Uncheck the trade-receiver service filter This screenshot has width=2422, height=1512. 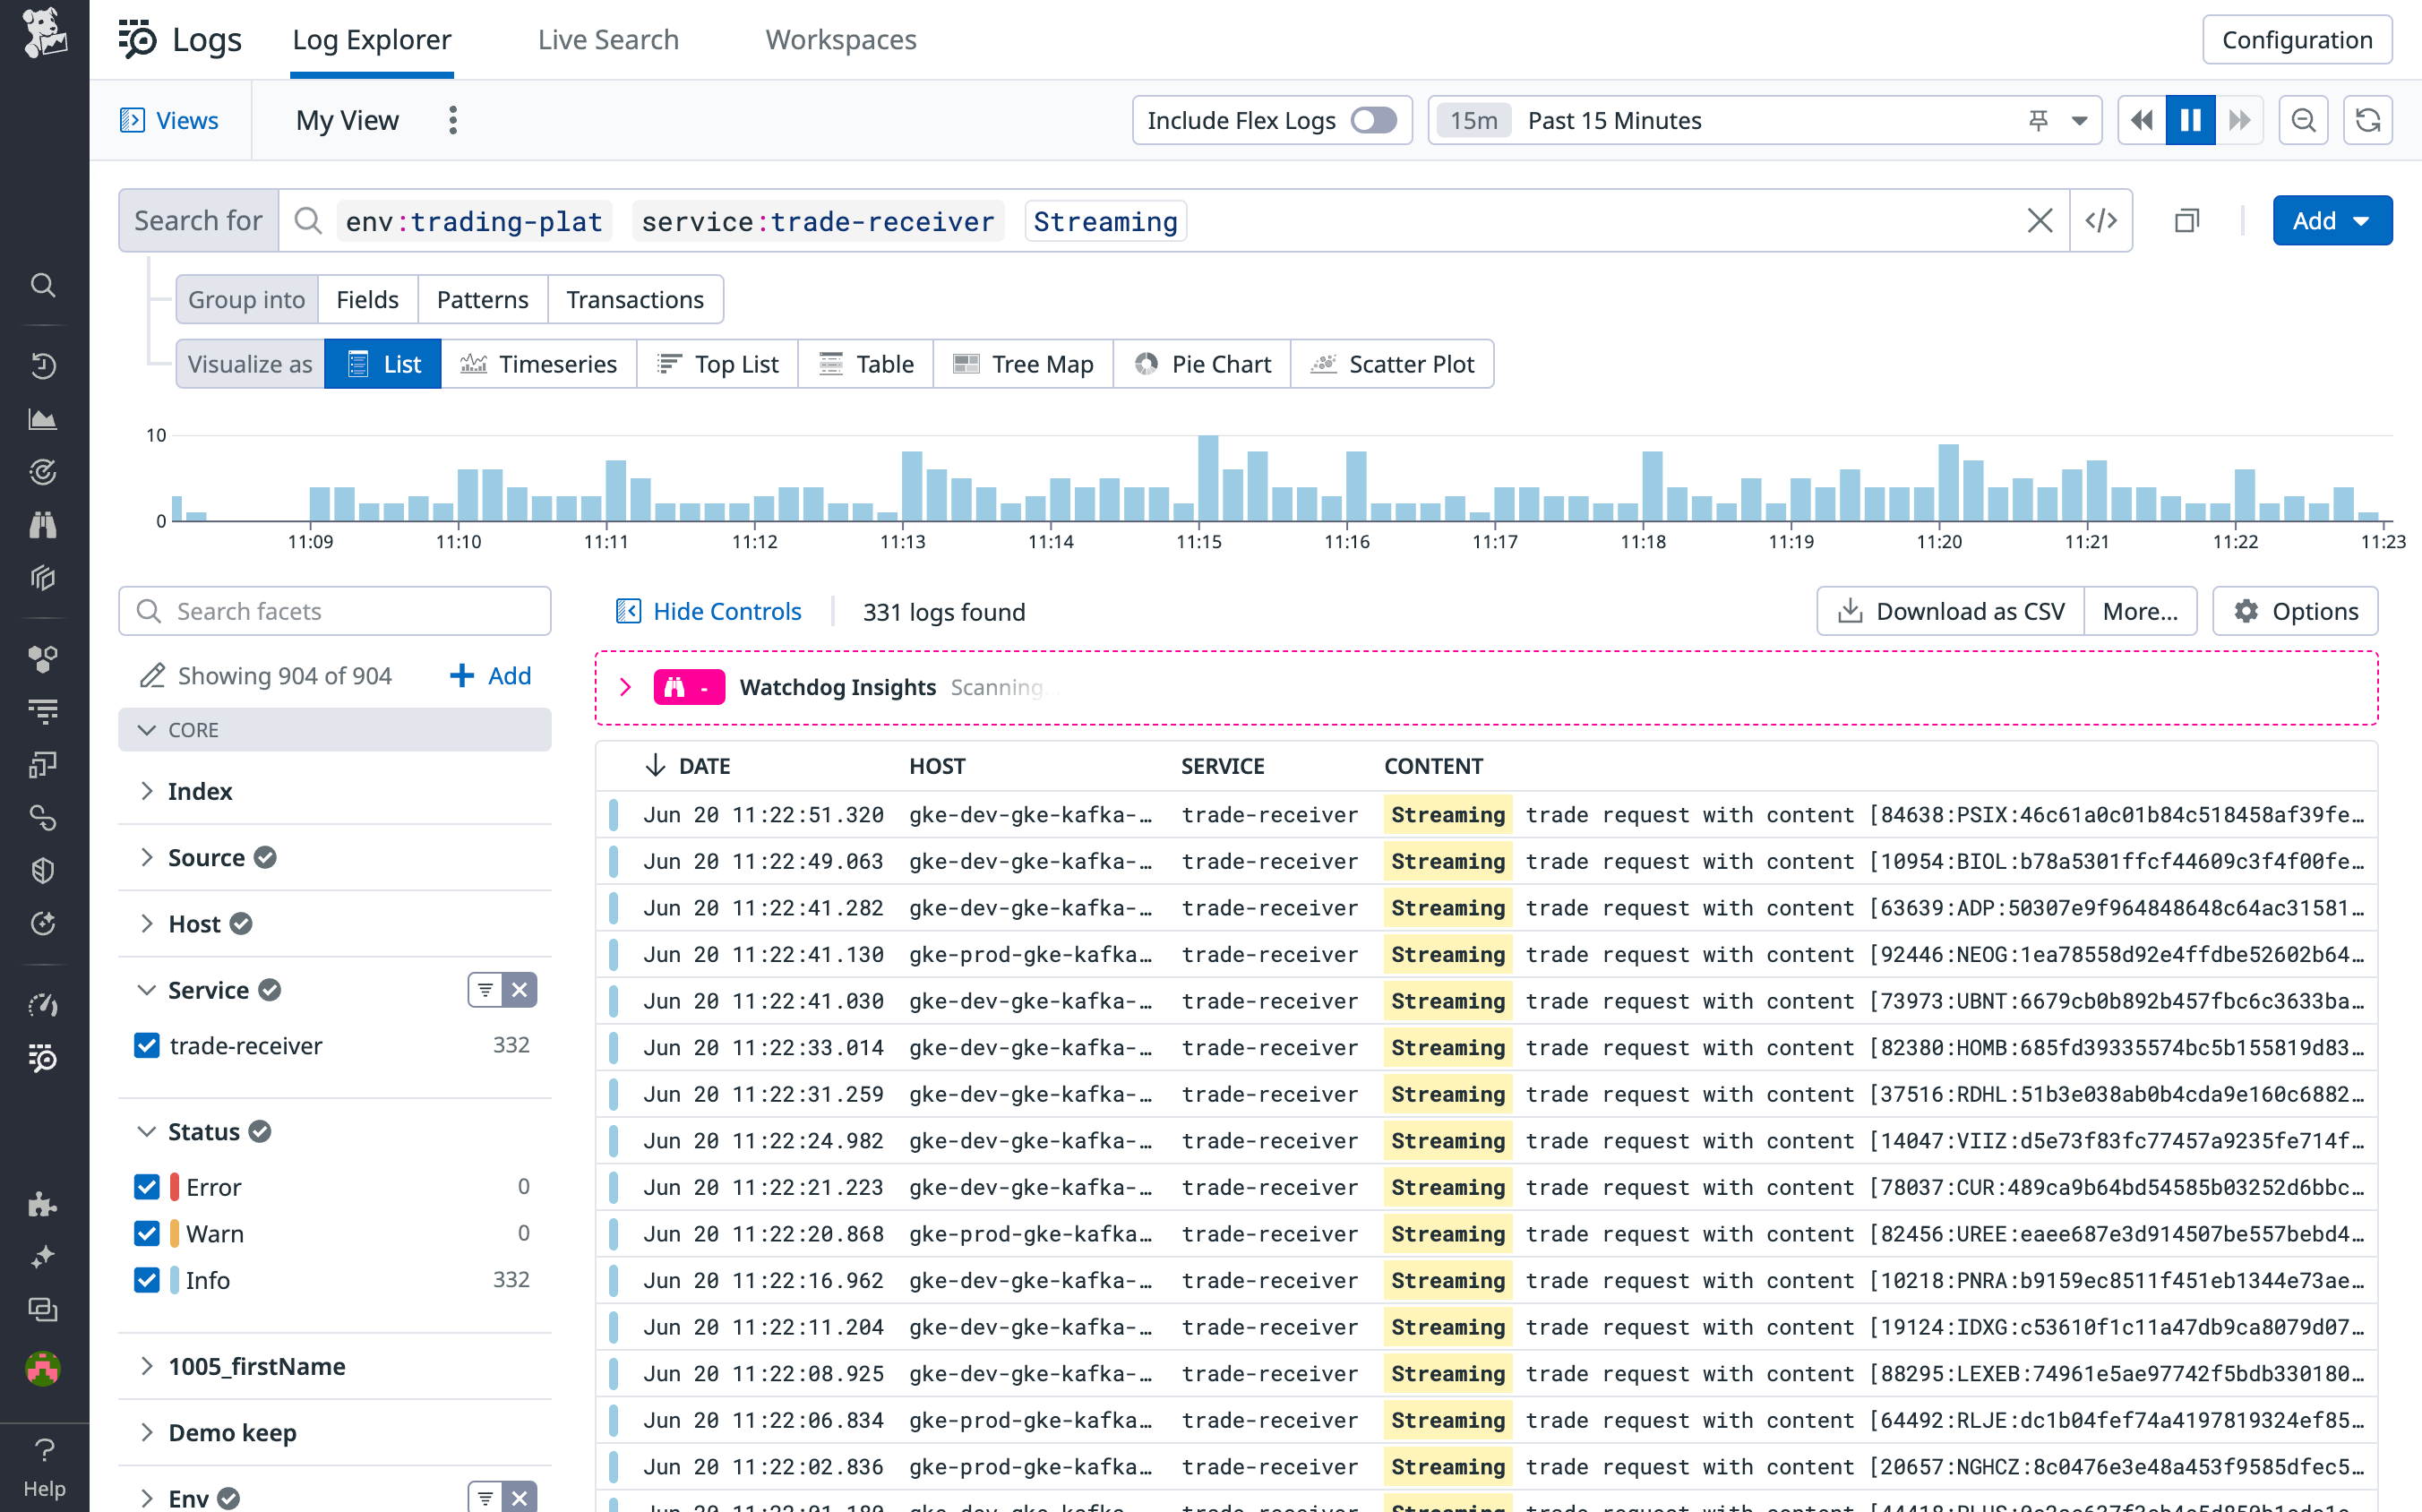click(147, 1045)
